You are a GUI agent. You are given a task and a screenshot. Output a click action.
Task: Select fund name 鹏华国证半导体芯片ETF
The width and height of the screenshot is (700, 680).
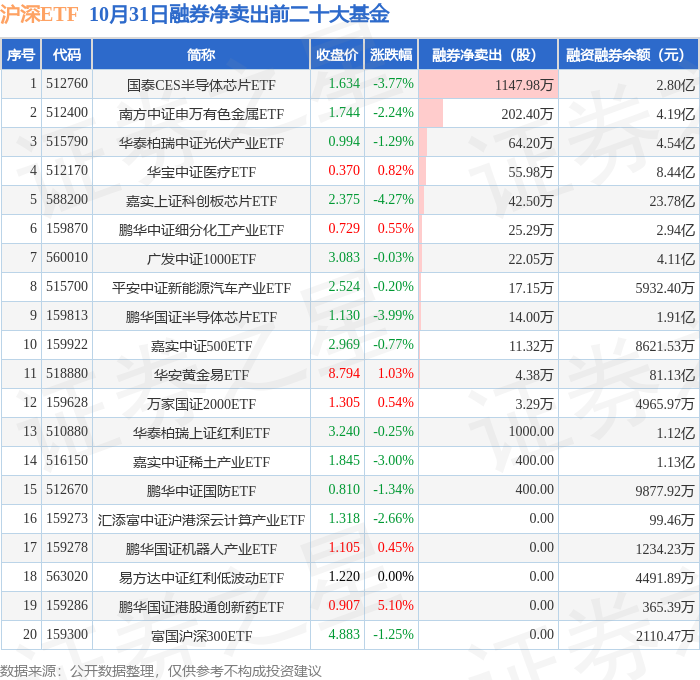pyautogui.click(x=201, y=317)
